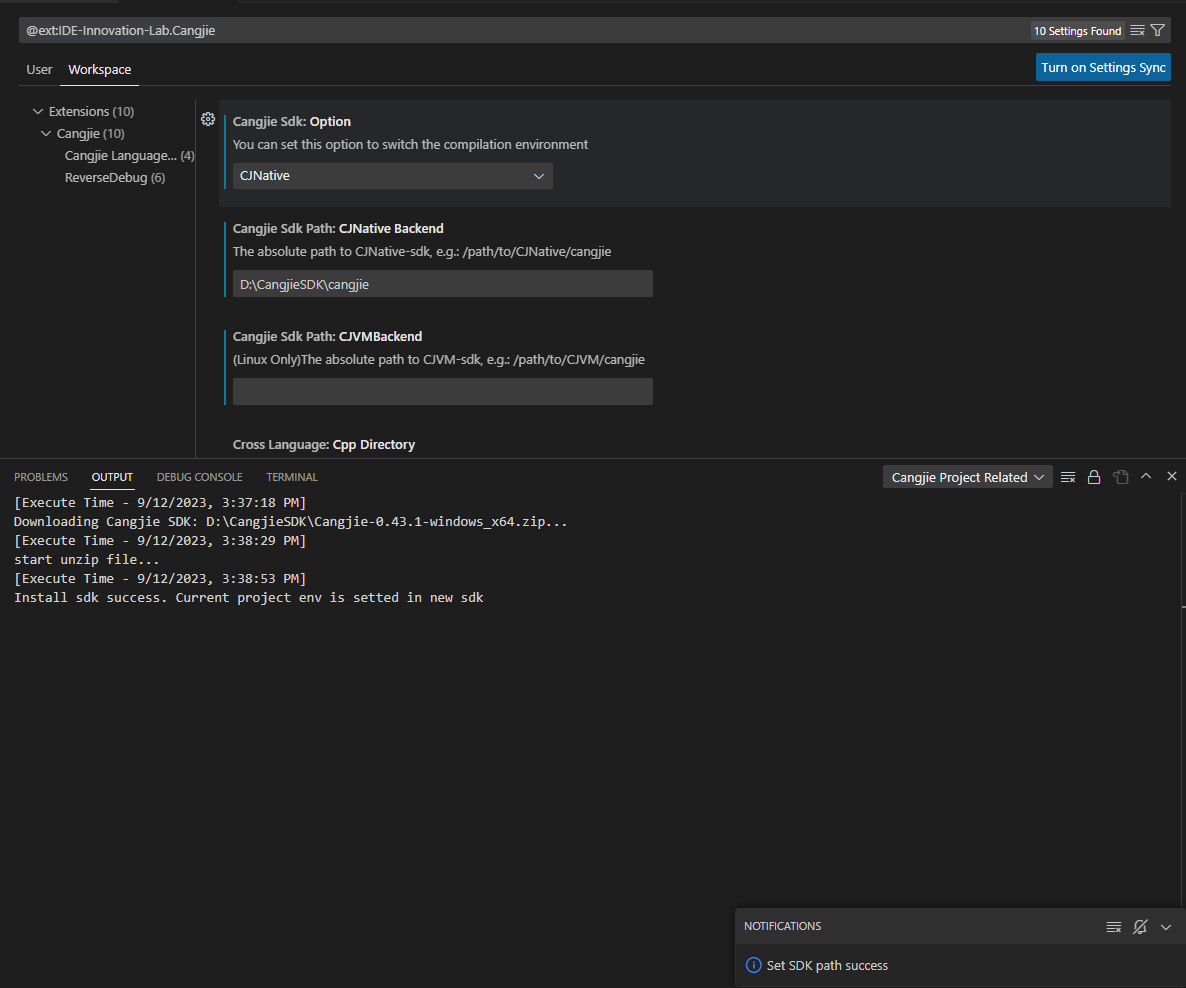Open gear menu for Cangjie Sdk Option

[208, 120]
